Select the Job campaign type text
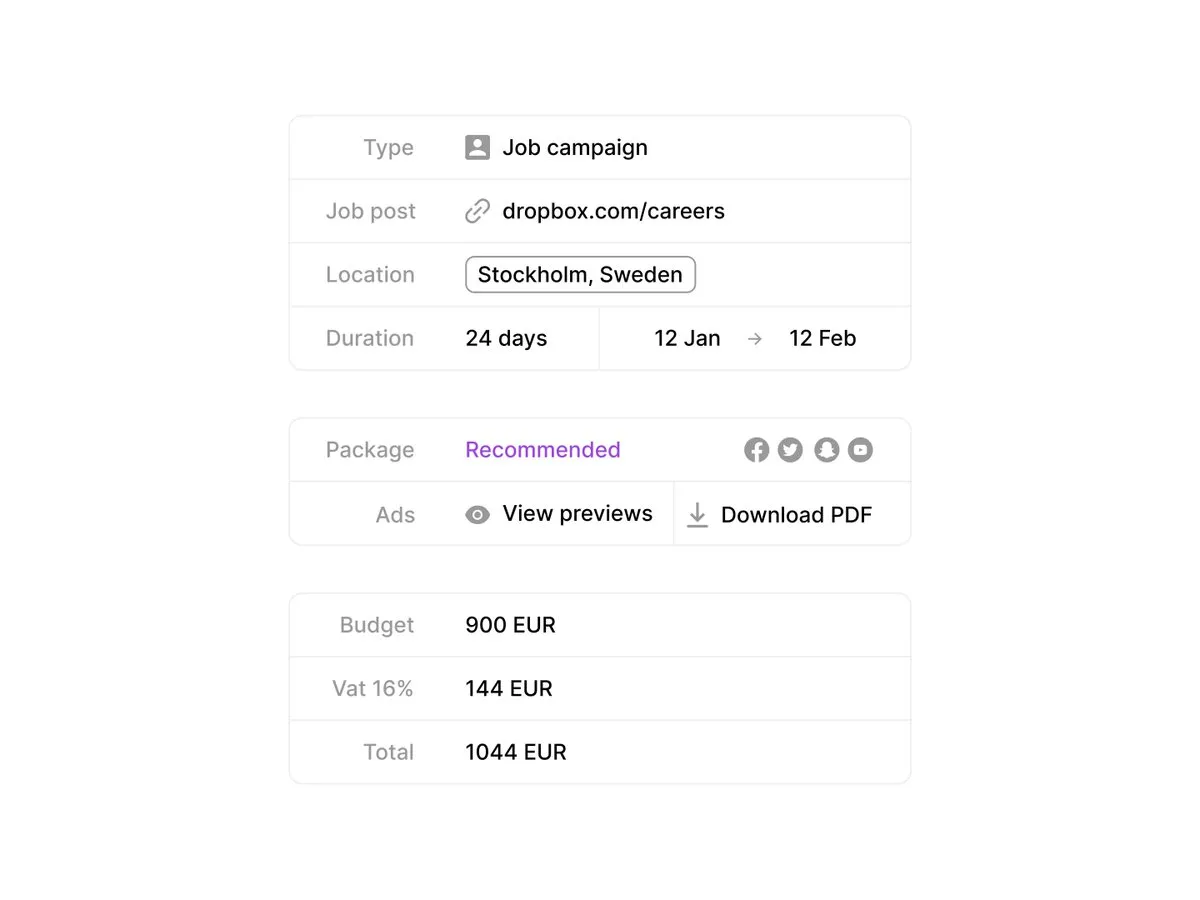The height and width of the screenshot is (900, 1200). [575, 148]
